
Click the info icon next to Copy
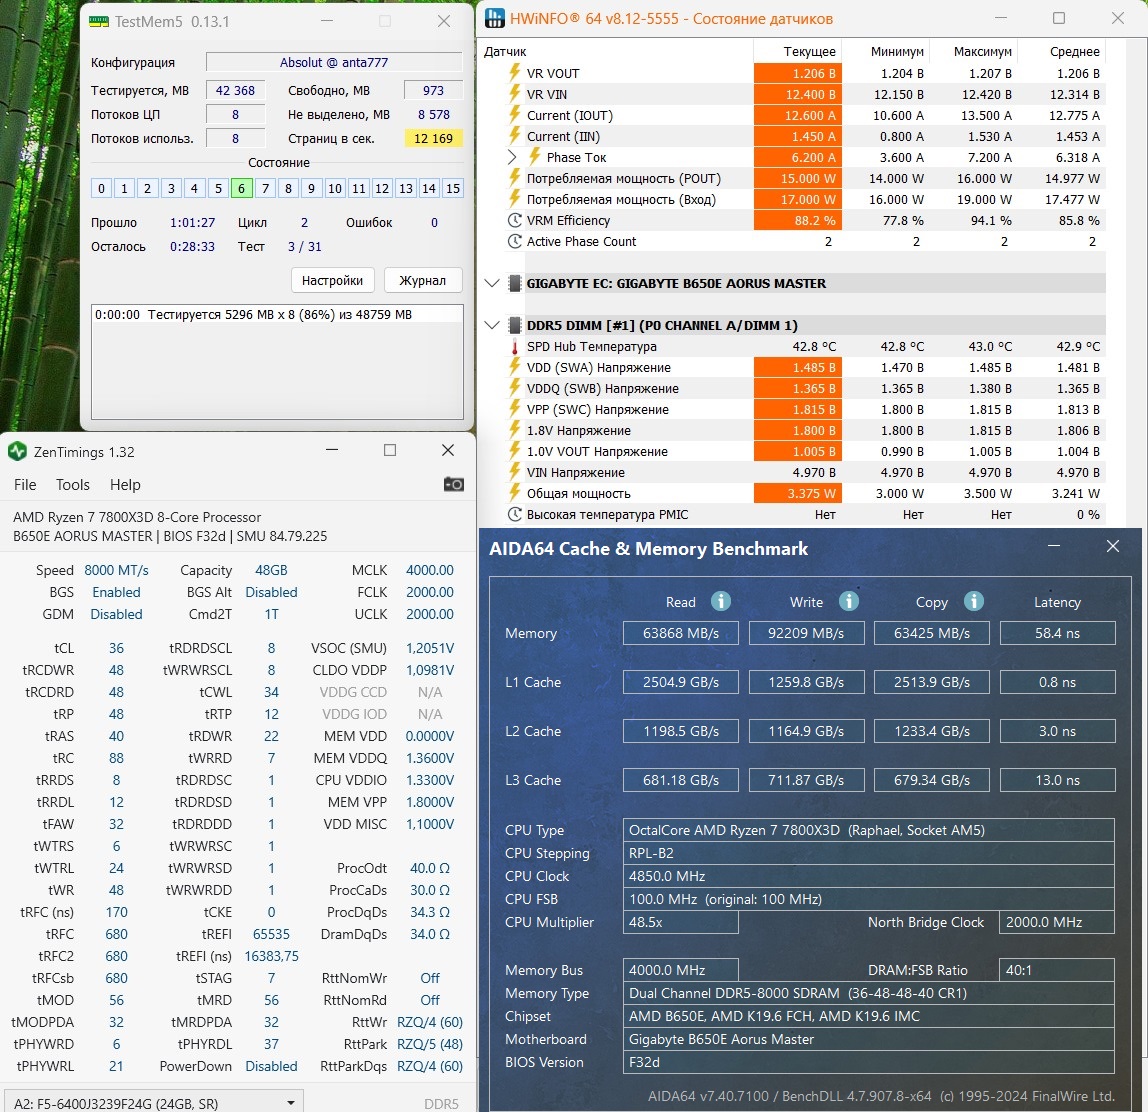pos(973,601)
